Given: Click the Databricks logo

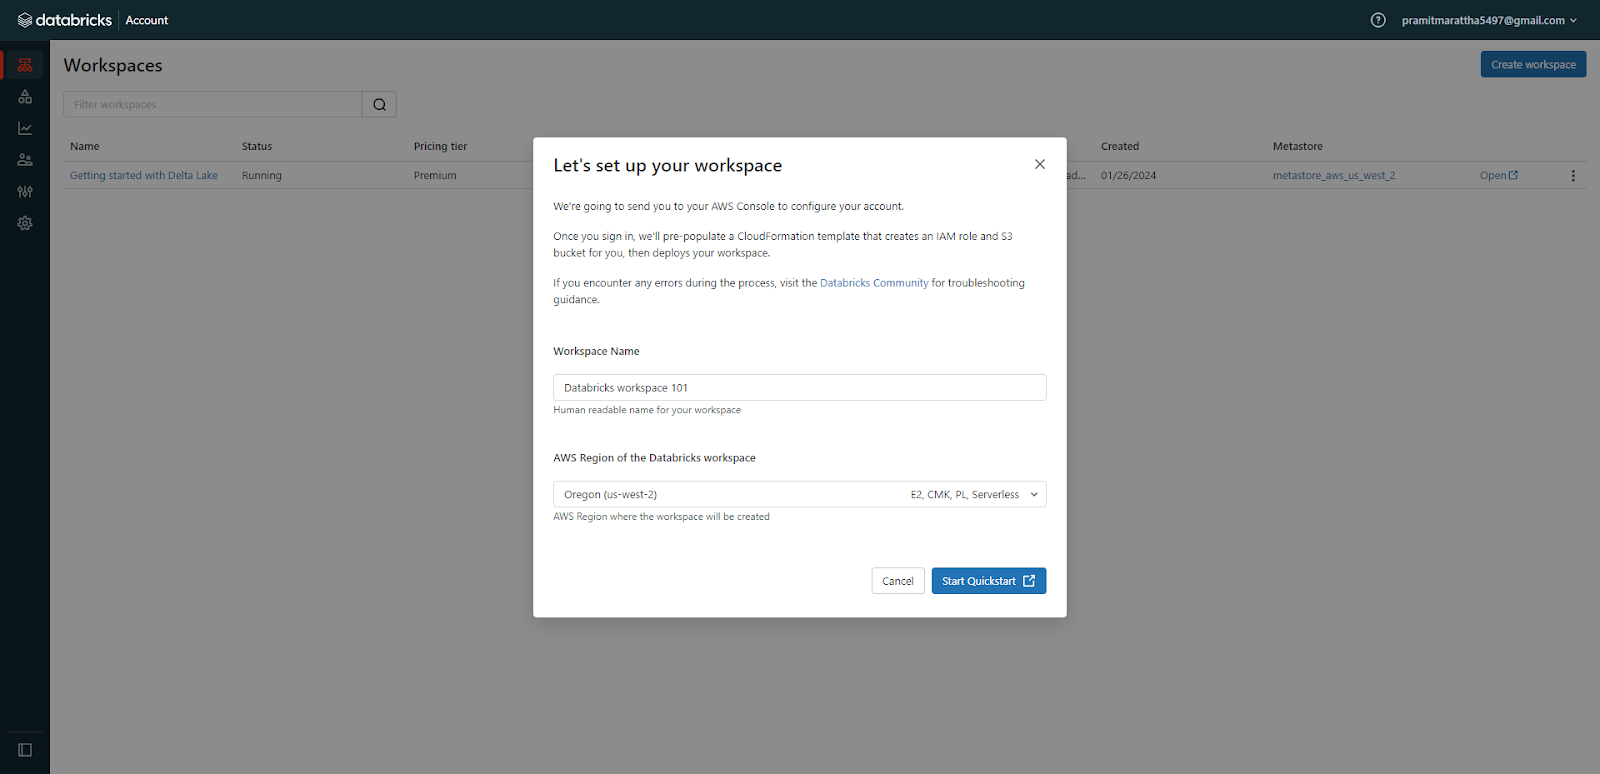Looking at the screenshot, I should click(65, 20).
